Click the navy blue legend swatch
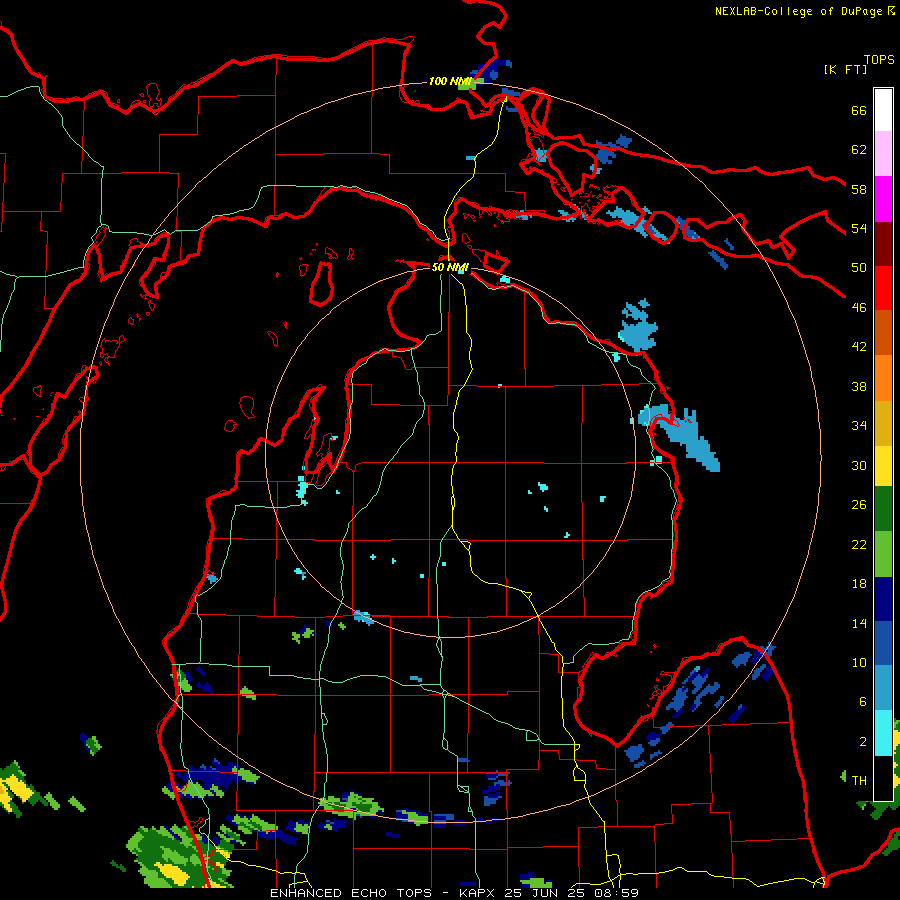The height and width of the screenshot is (900, 900). point(883,599)
